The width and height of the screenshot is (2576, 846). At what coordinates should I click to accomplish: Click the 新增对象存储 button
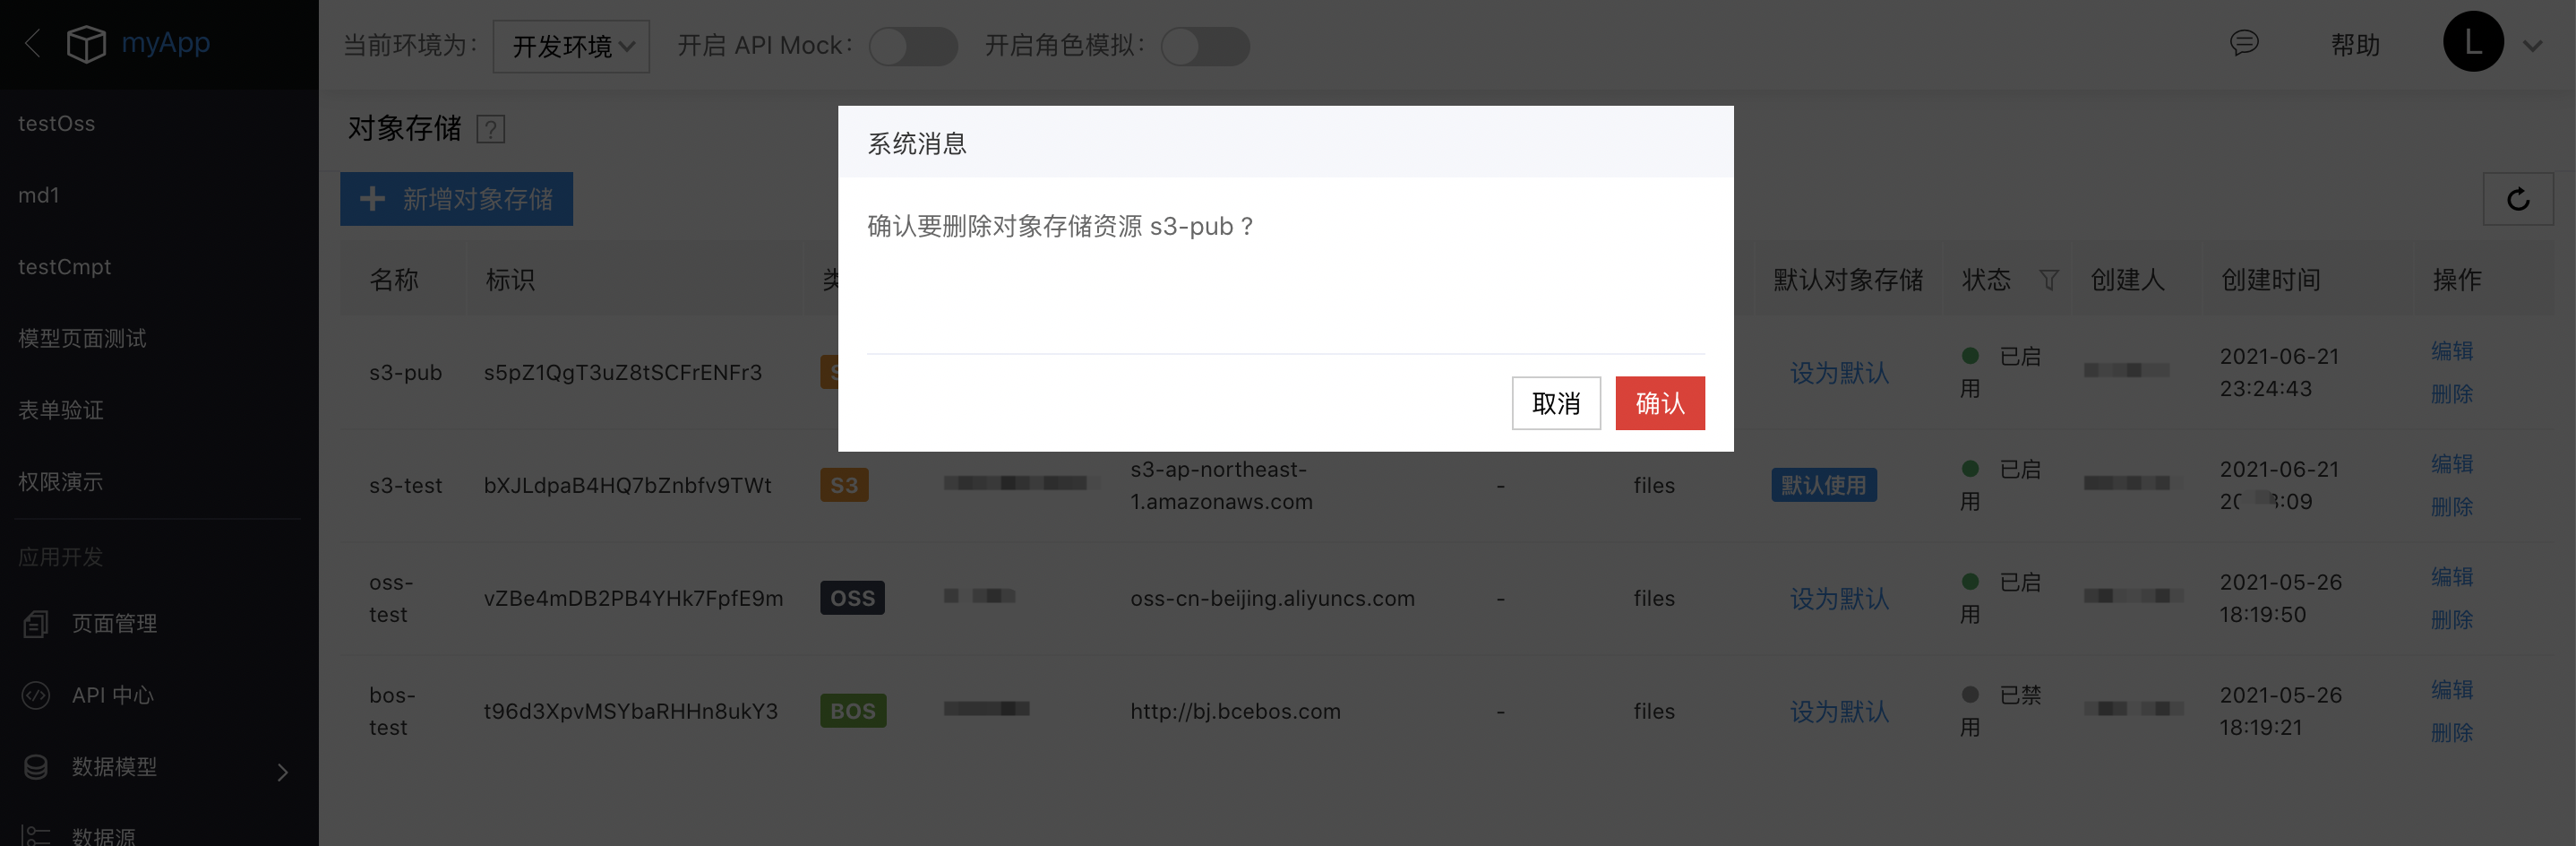[x=457, y=199]
